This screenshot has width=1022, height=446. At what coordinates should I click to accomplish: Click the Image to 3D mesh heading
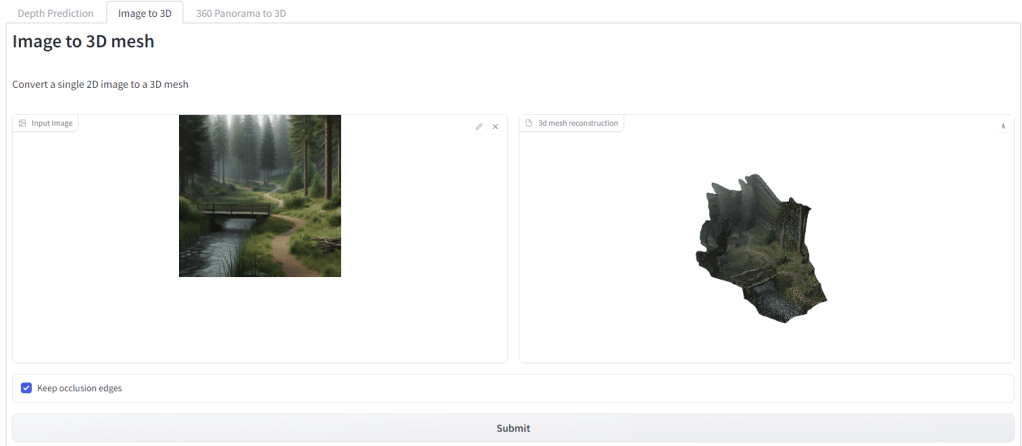tap(83, 43)
